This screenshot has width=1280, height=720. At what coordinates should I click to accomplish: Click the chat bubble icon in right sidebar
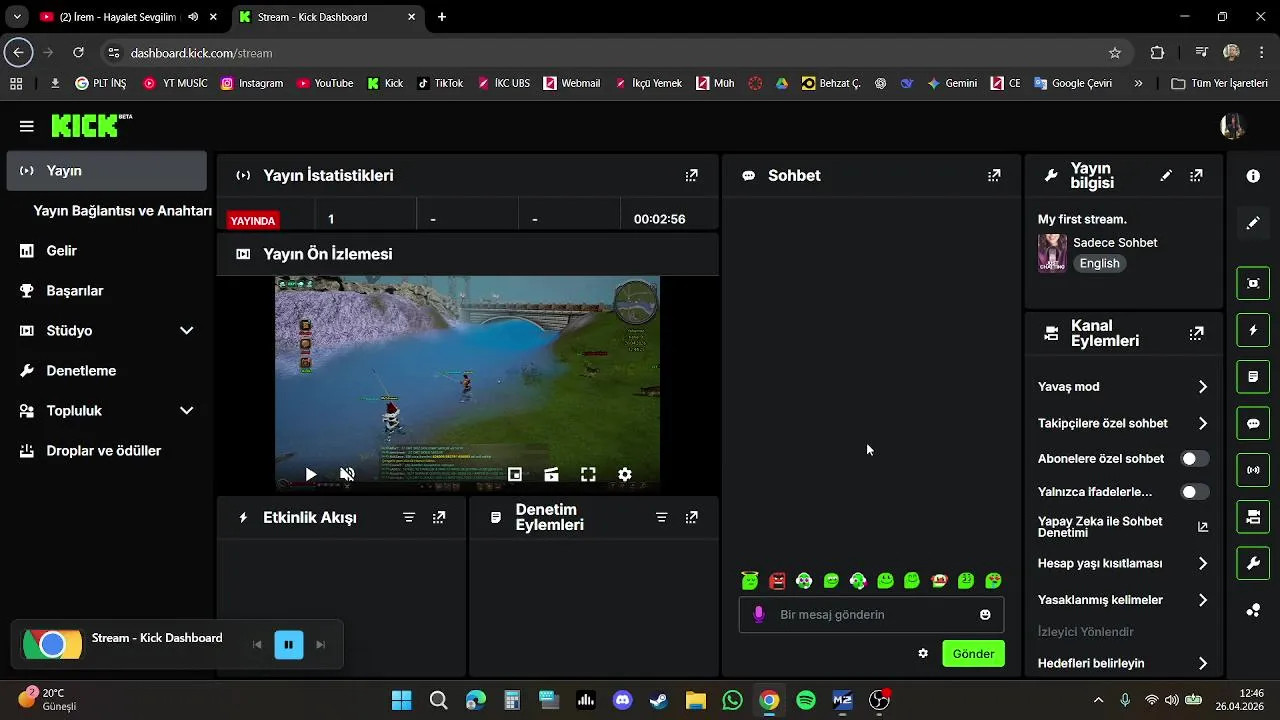(1253, 423)
